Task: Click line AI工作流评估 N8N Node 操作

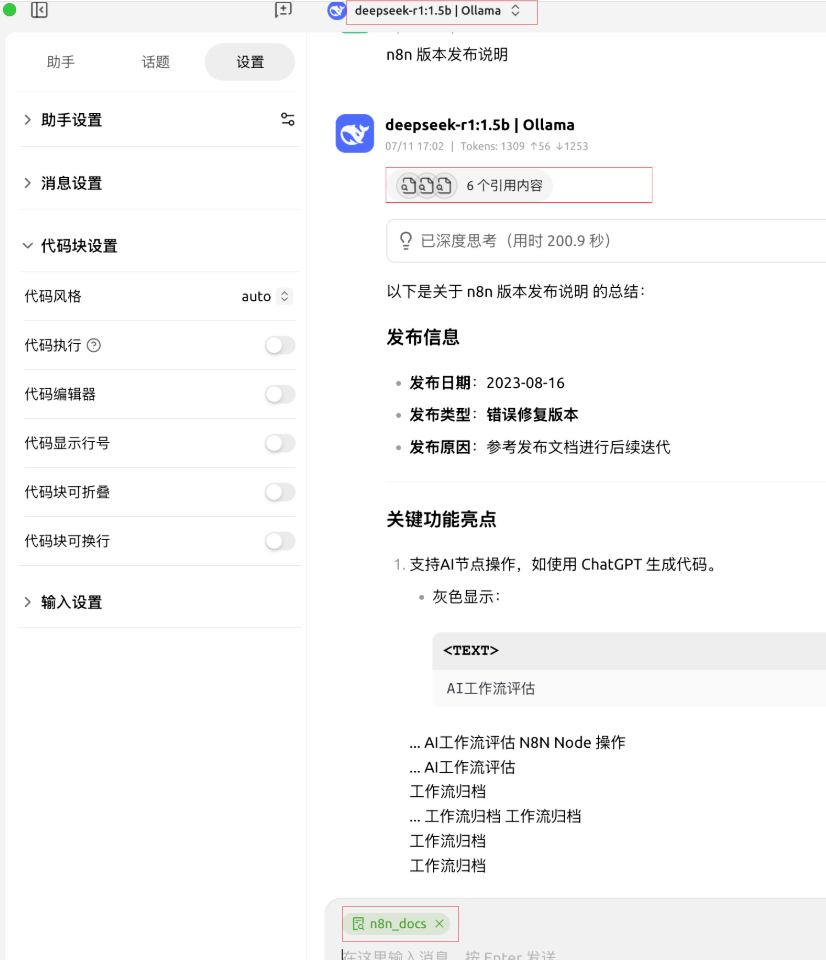Action: point(517,743)
